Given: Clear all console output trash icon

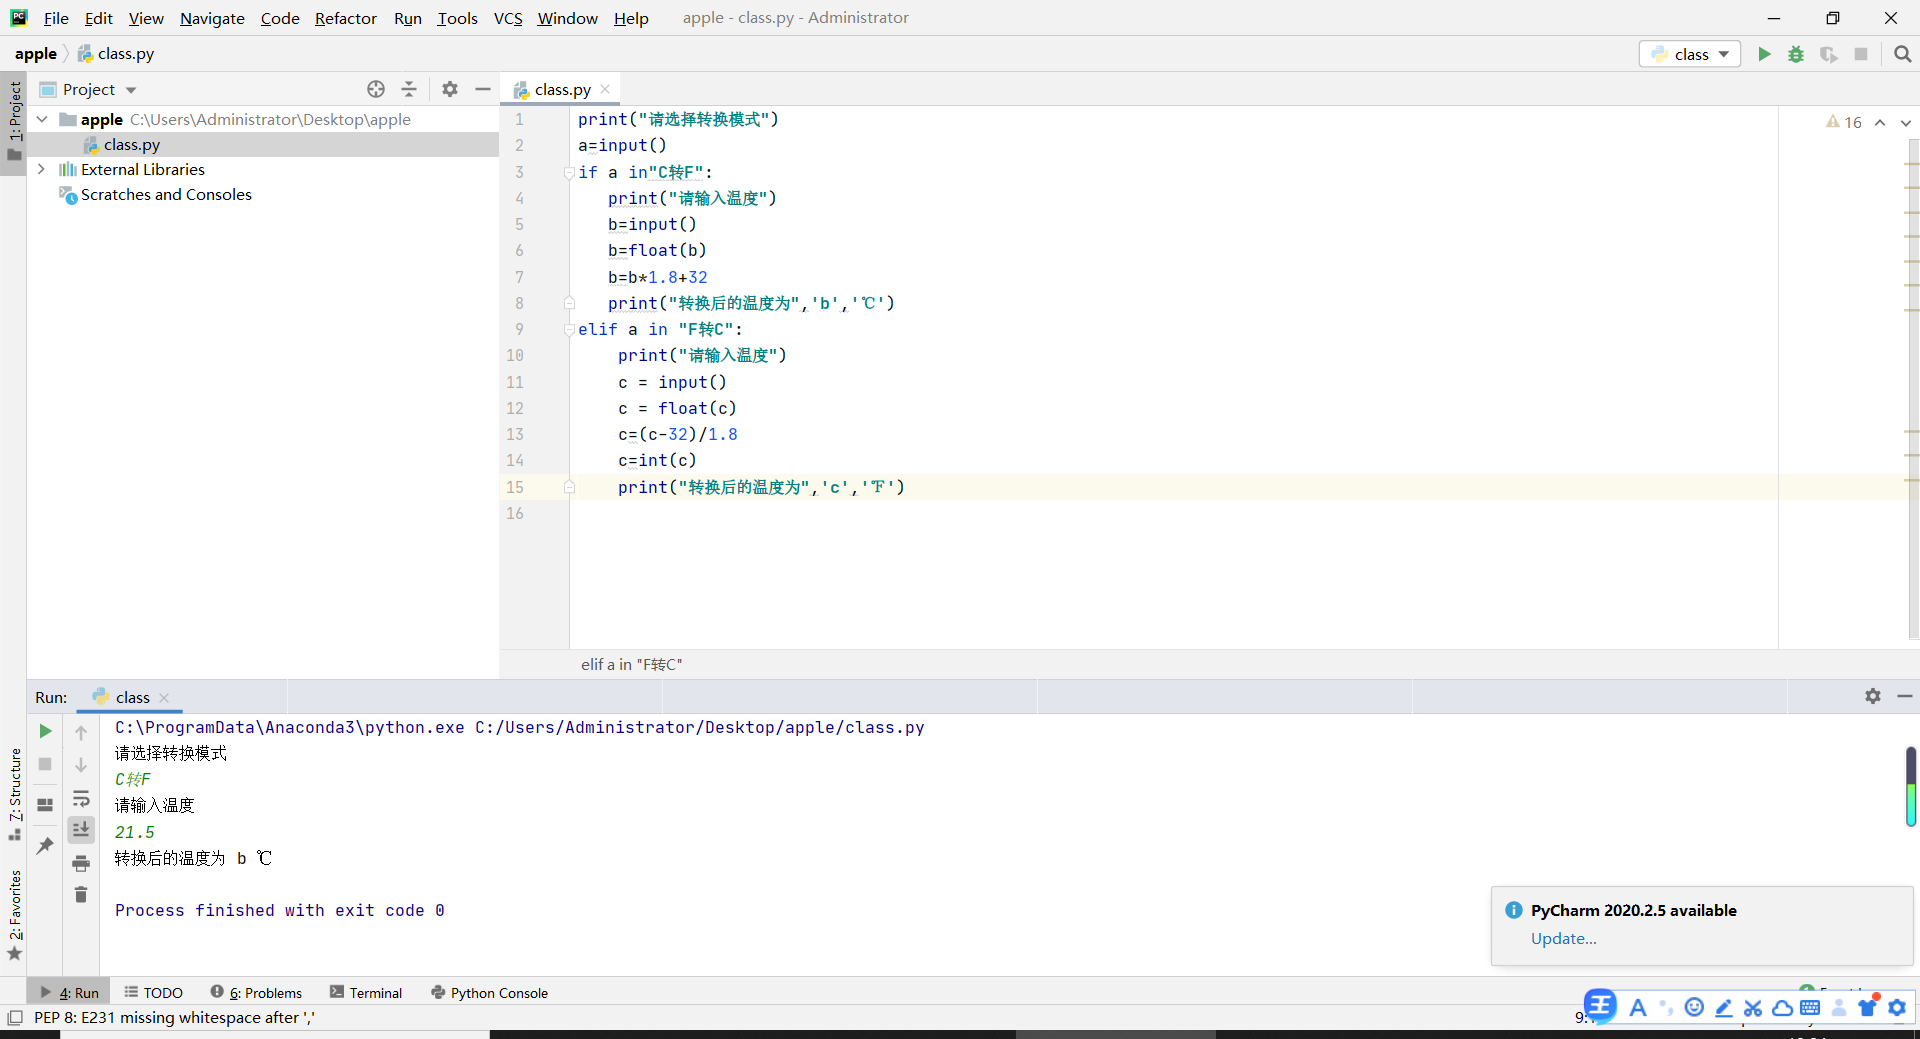Looking at the screenshot, I should point(81,894).
